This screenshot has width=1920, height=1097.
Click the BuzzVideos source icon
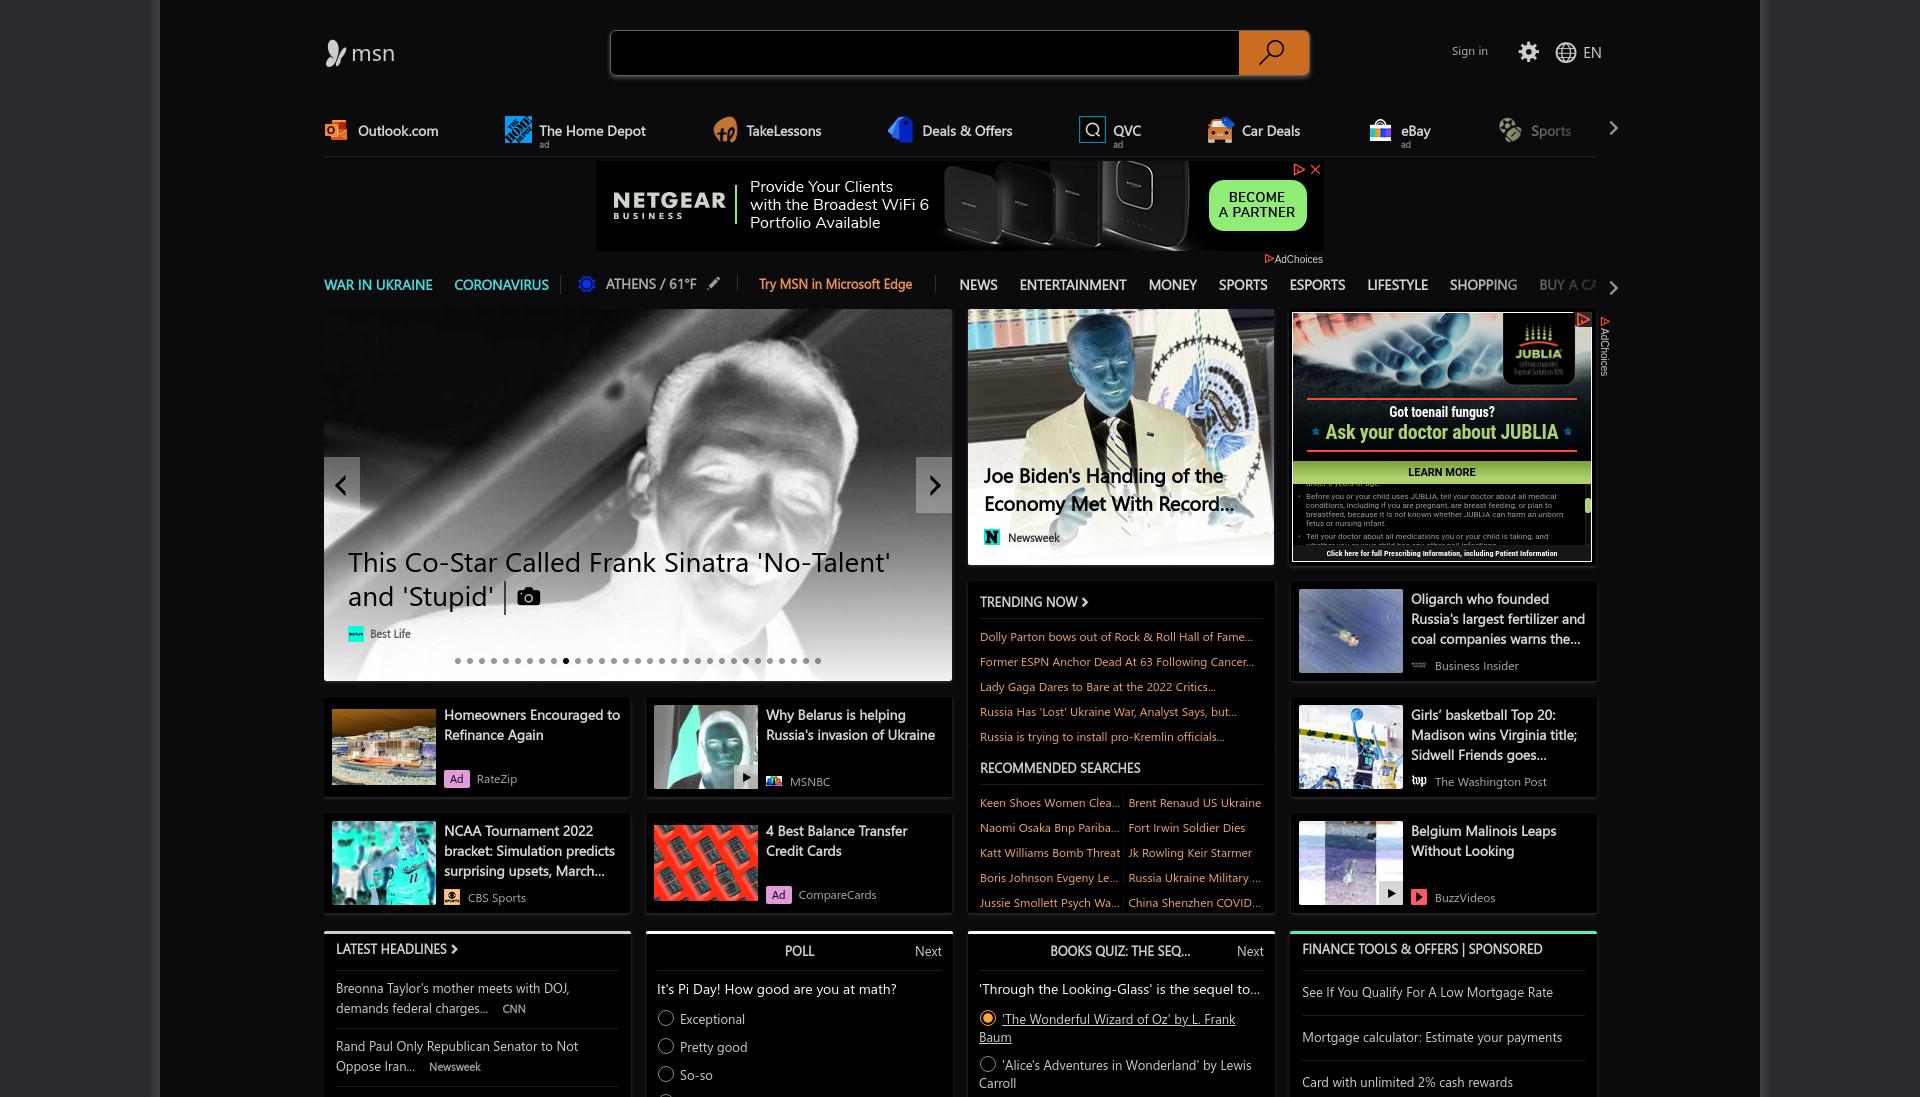pyautogui.click(x=1419, y=898)
